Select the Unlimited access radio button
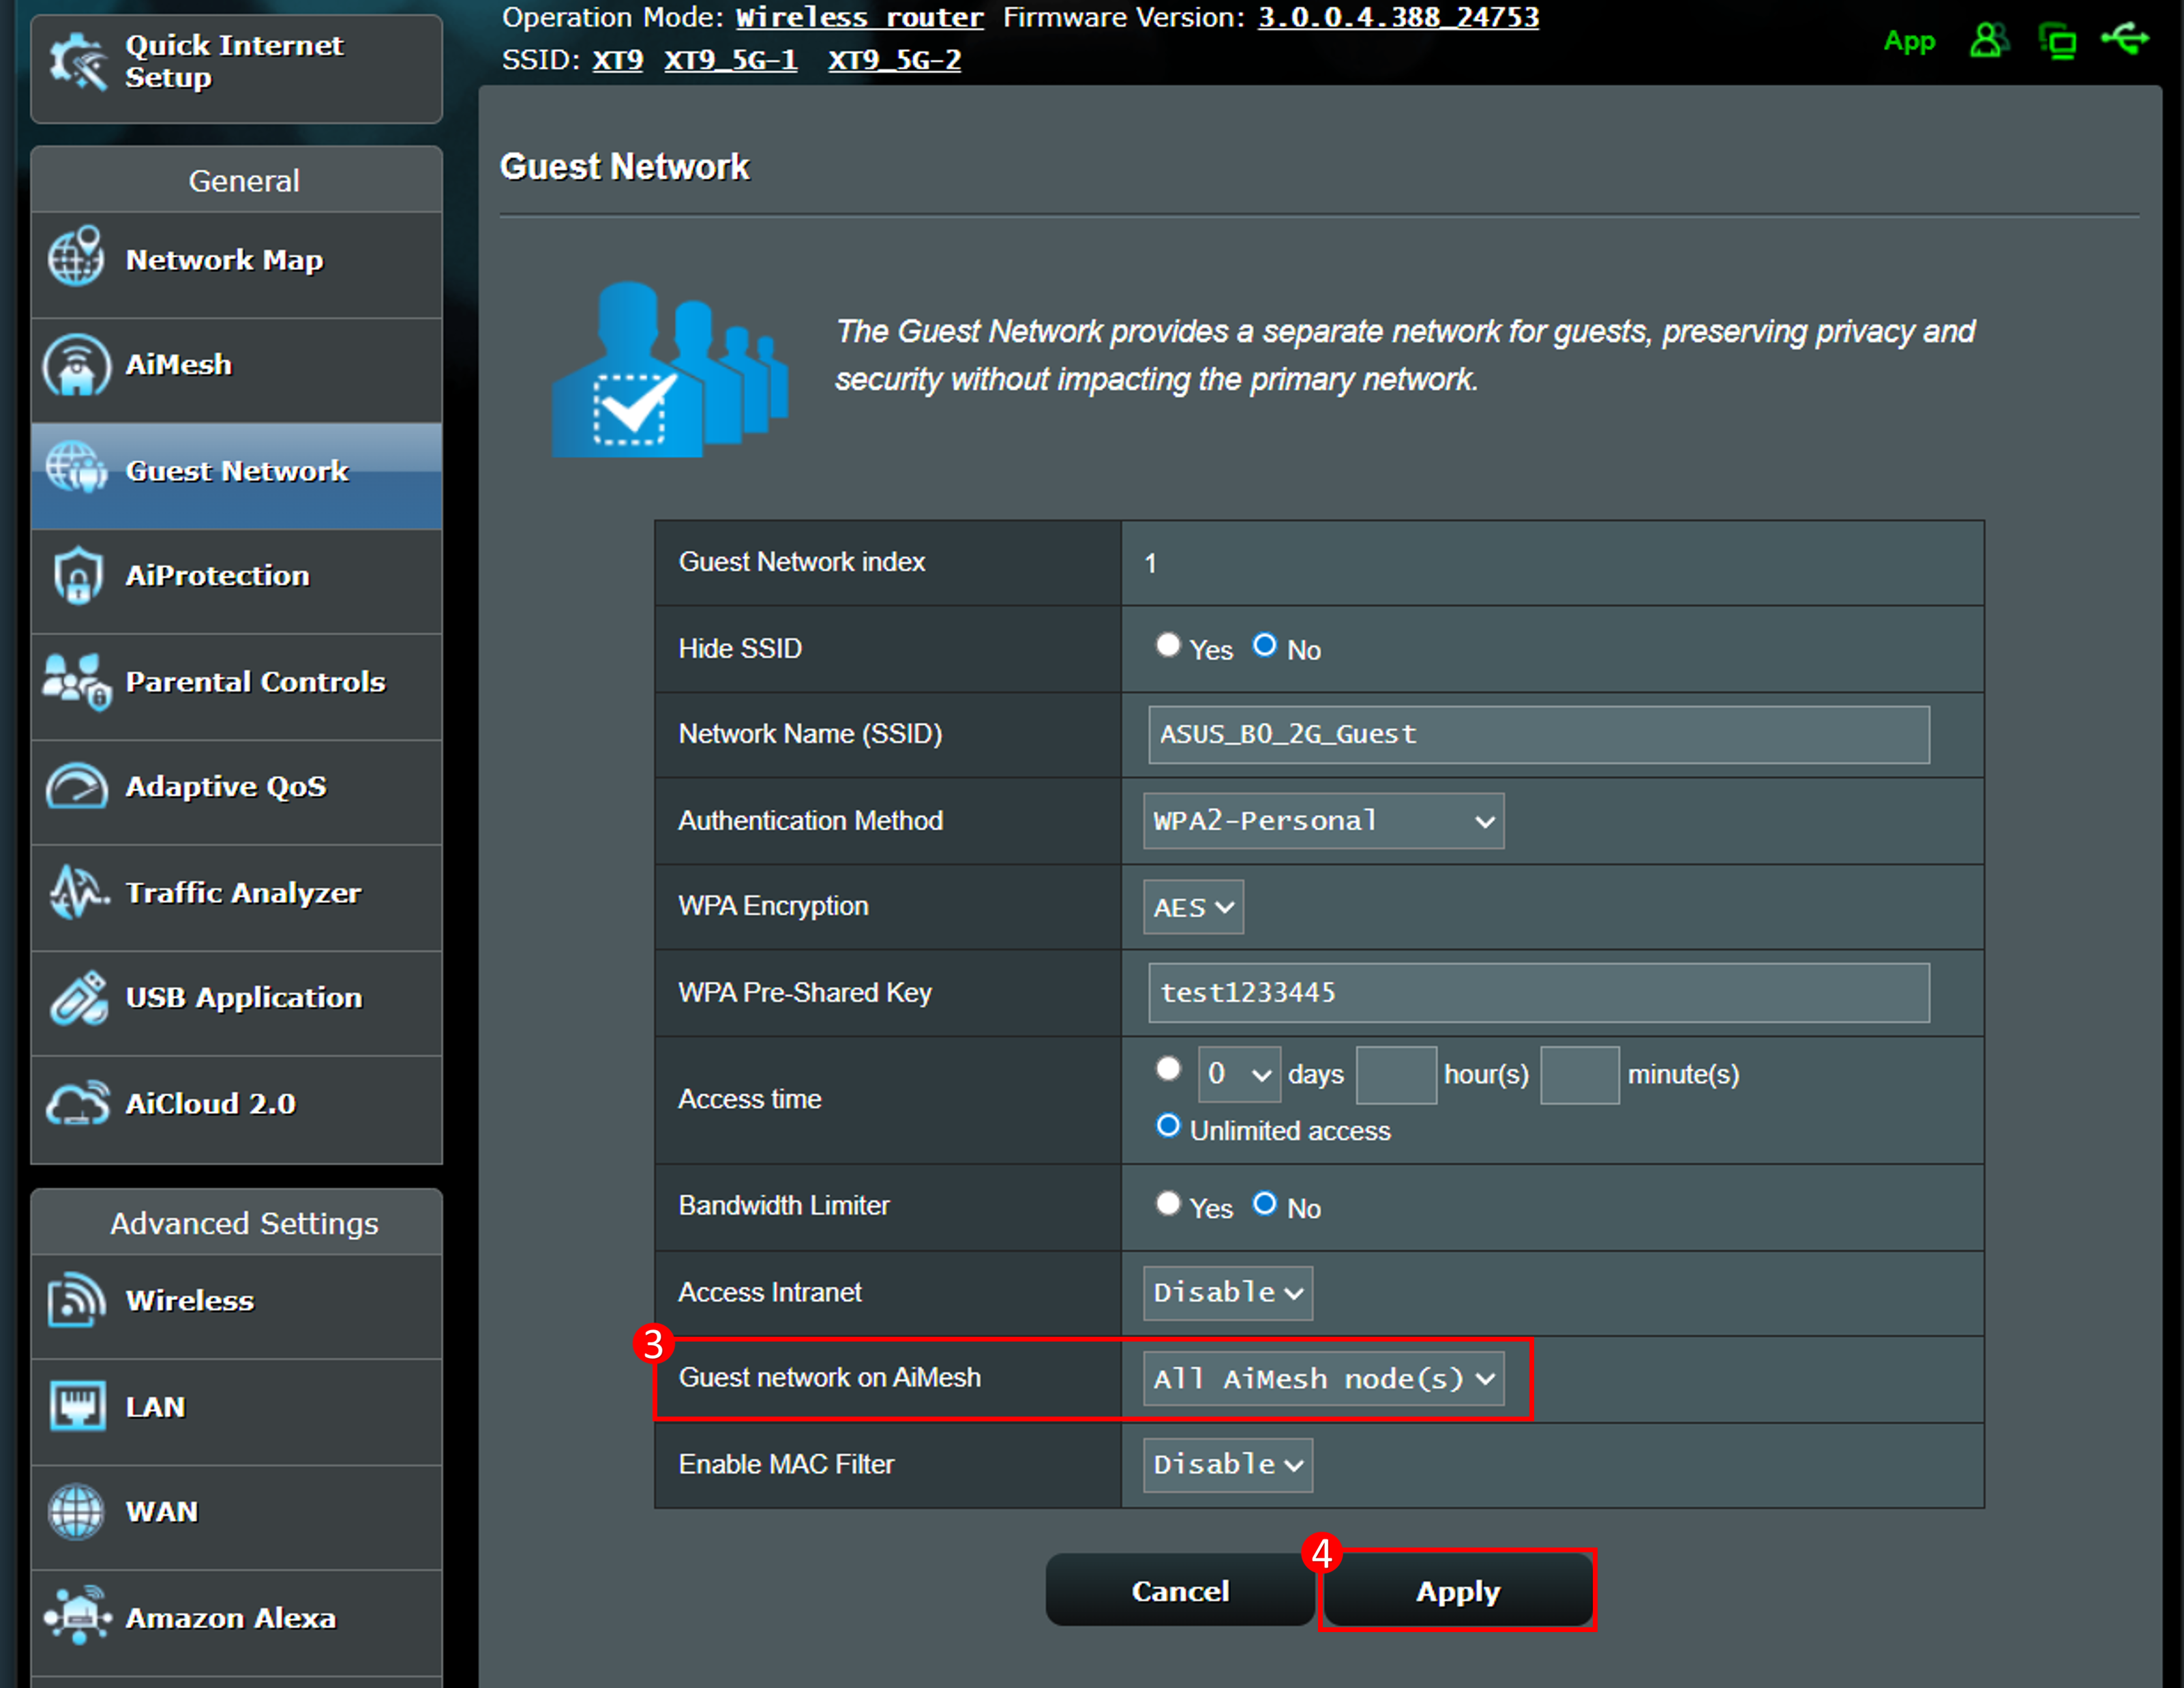 (x=1167, y=1126)
